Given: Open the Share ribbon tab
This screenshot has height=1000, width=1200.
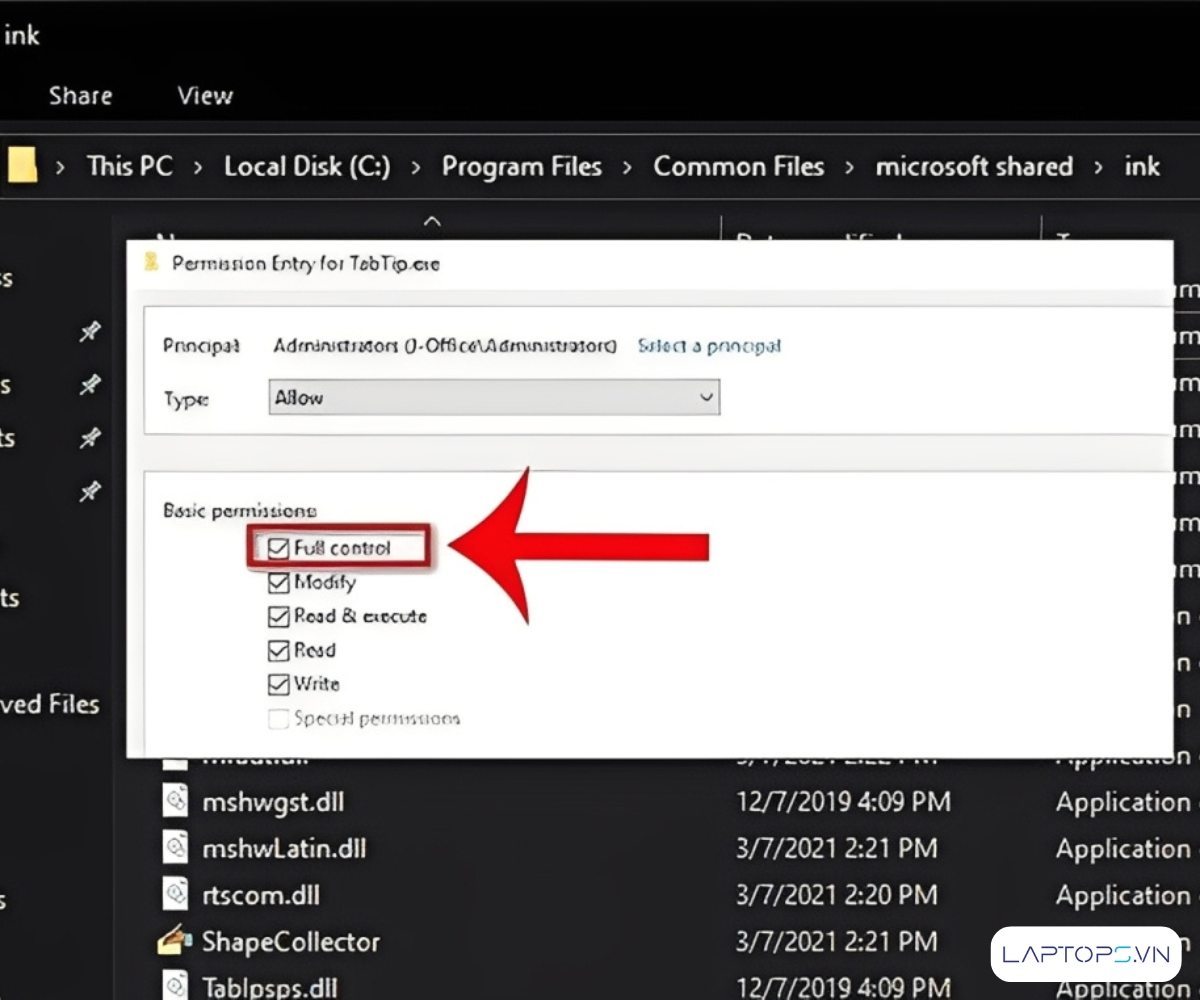Looking at the screenshot, I should 80,96.
